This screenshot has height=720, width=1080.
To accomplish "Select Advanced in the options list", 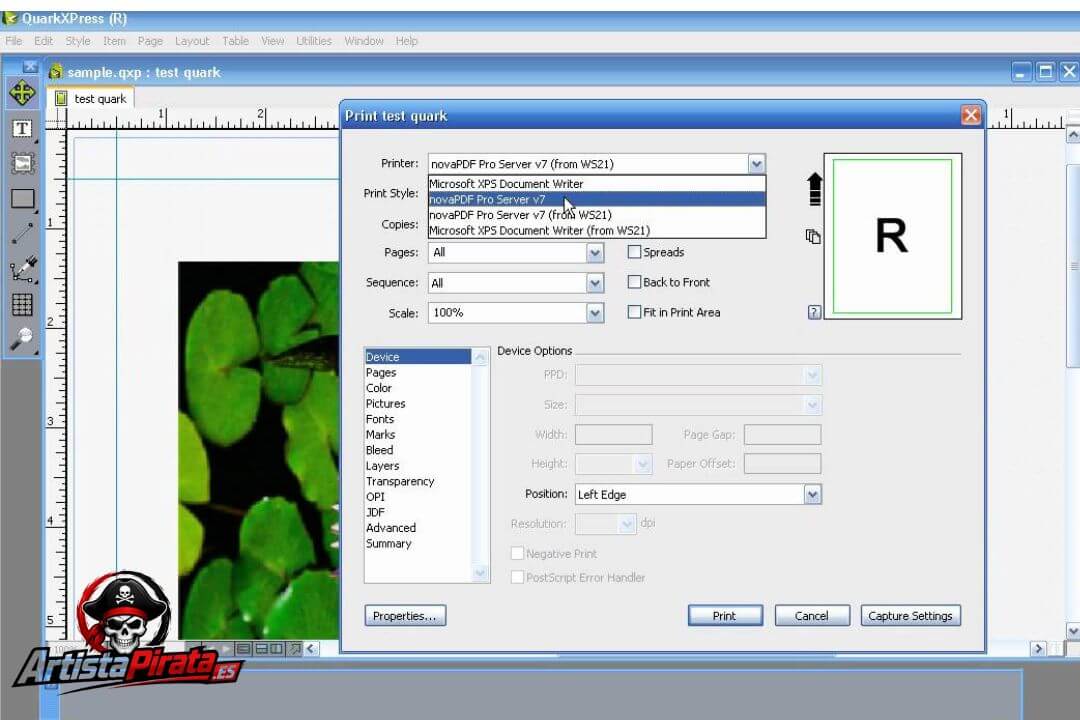I will click(x=417, y=528).
